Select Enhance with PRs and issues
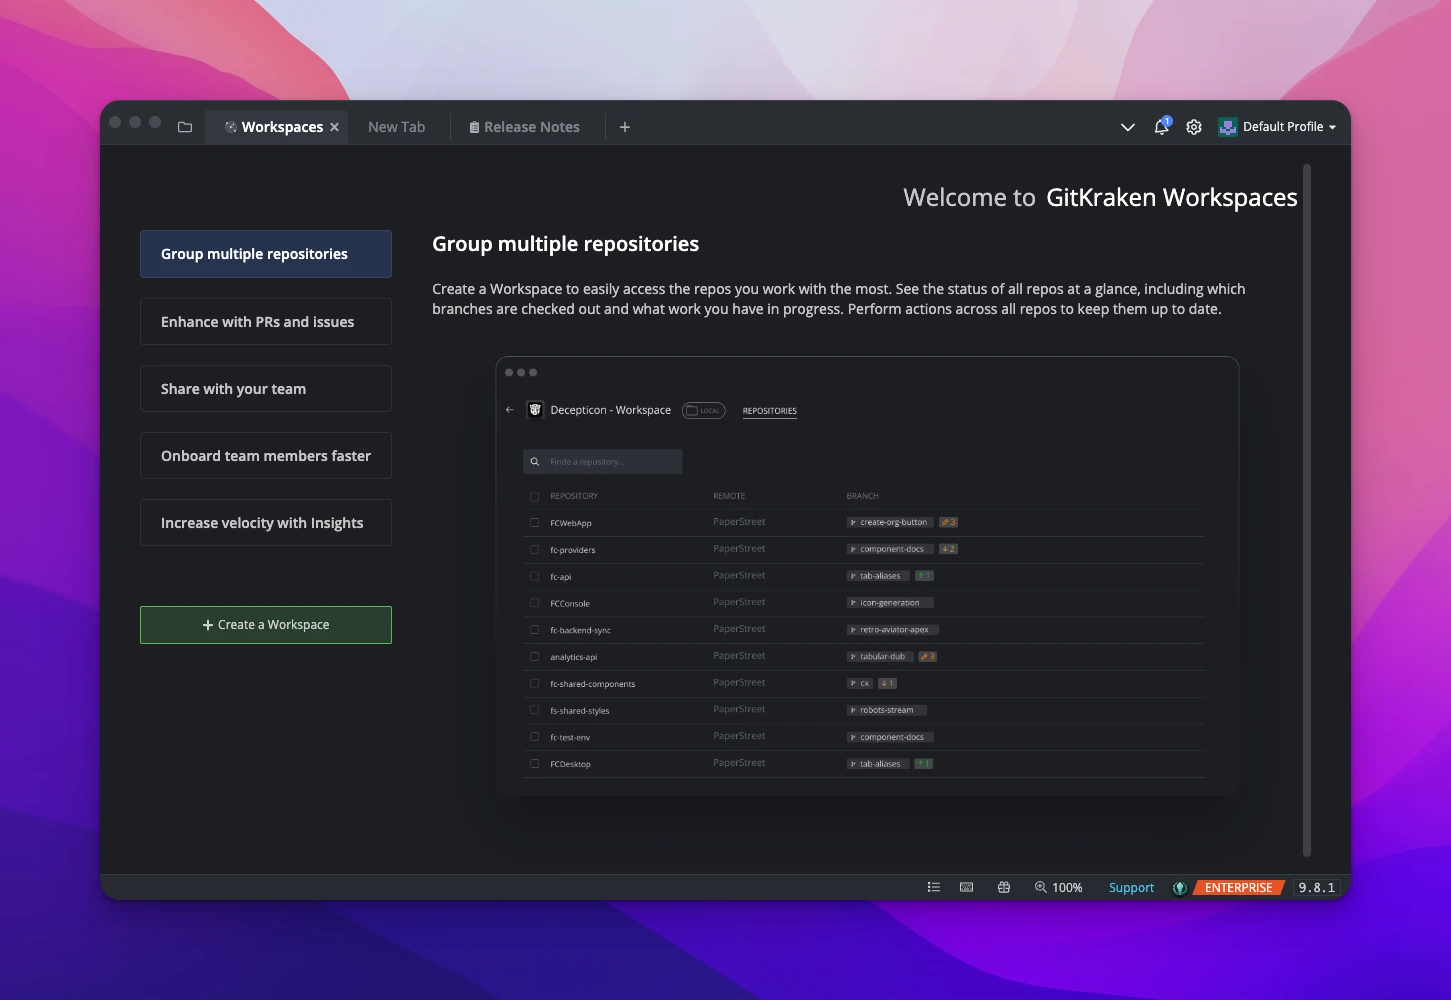 (266, 322)
